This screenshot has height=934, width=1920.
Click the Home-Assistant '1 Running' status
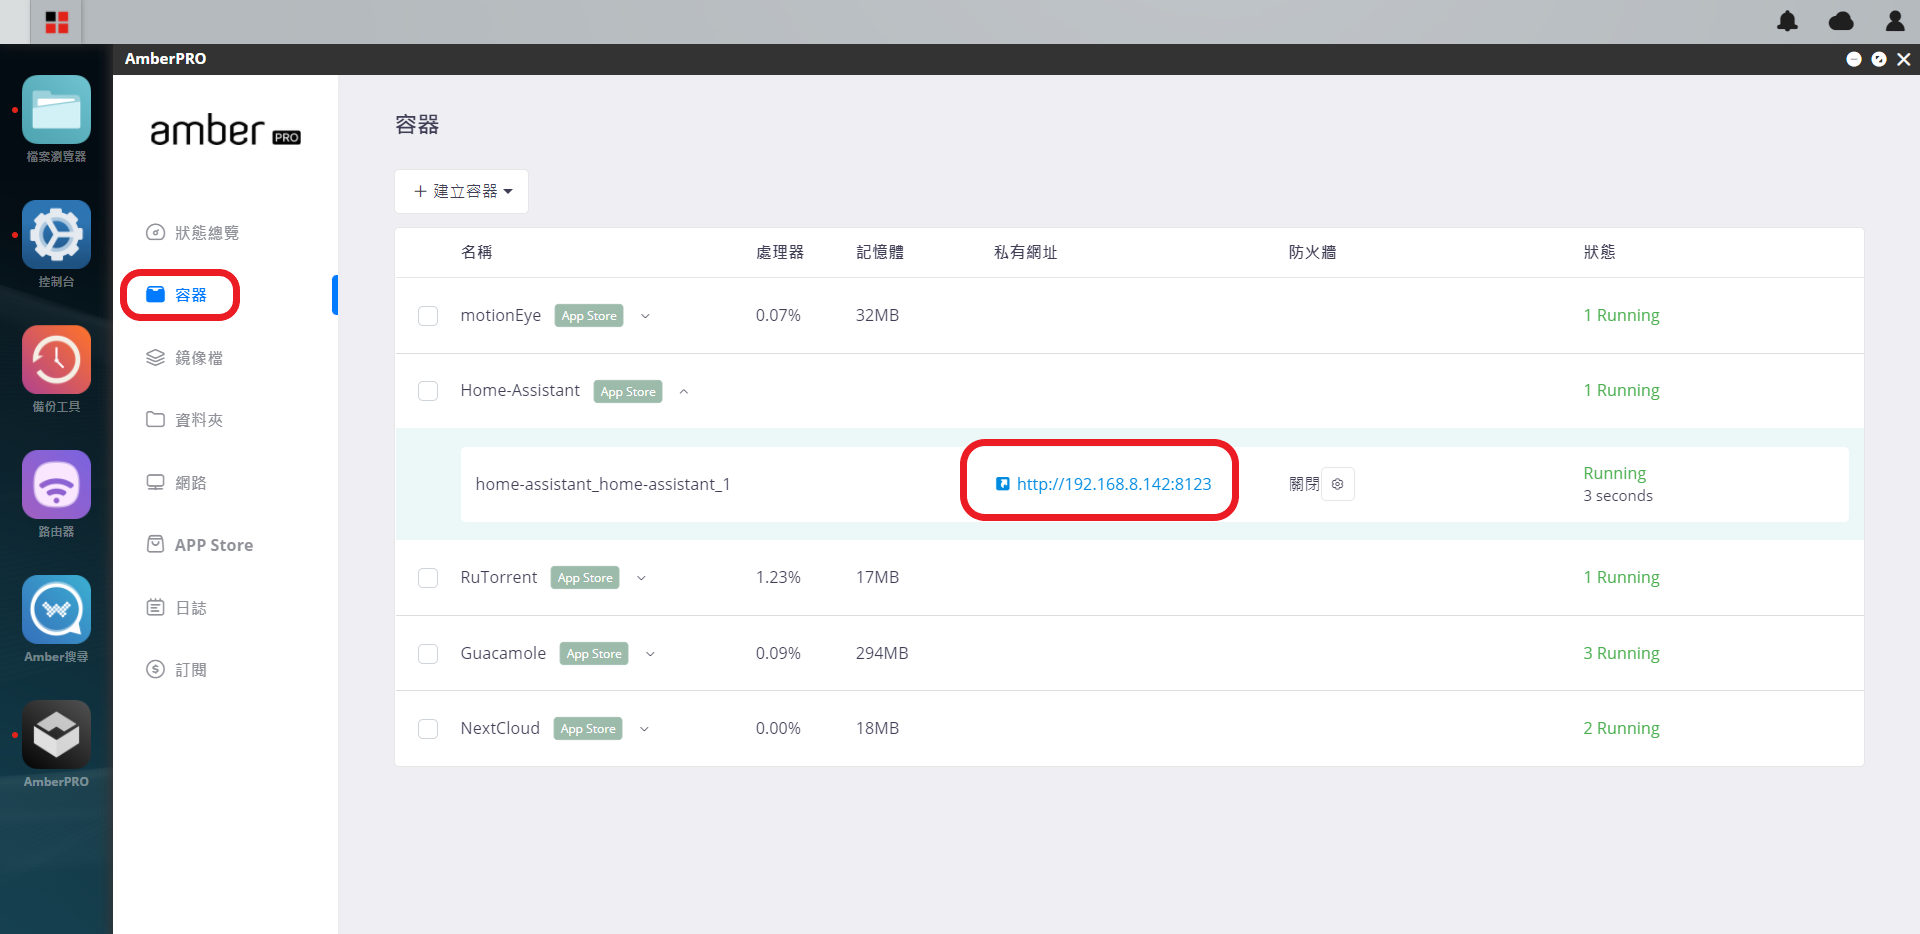tap(1621, 390)
